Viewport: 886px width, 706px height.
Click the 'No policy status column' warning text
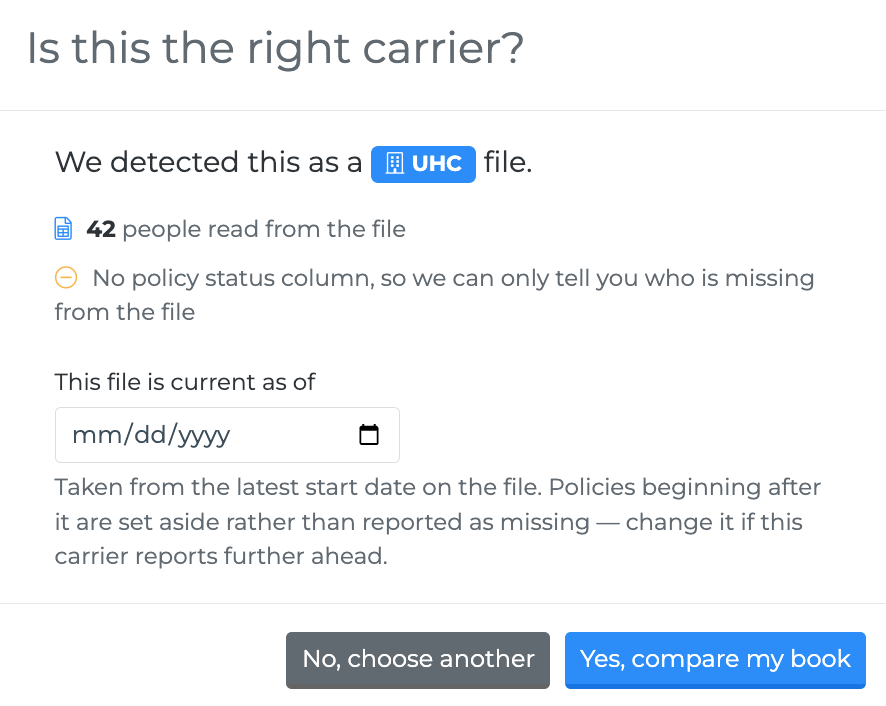[x=435, y=294]
